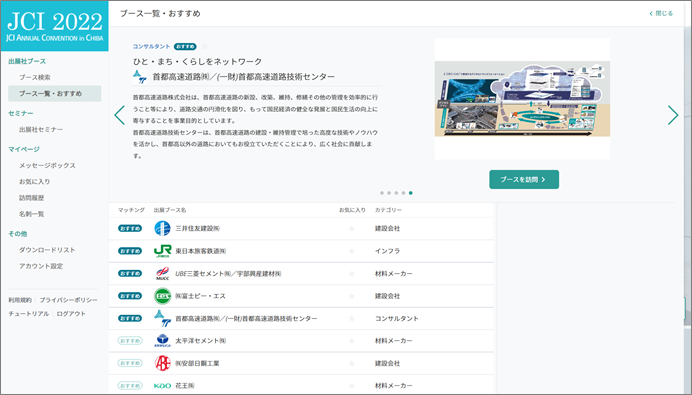Viewport: 692px width, 395px height.
Task: Select the last active carousel dot
Action: click(x=411, y=193)
